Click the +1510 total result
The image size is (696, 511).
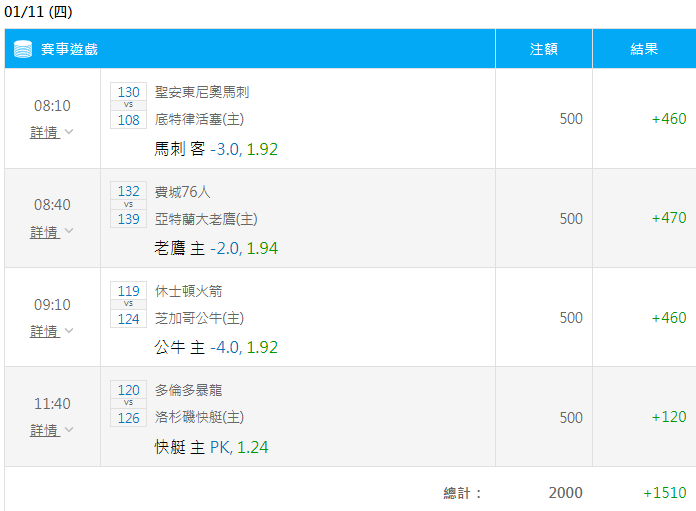(x=665, y=492)
